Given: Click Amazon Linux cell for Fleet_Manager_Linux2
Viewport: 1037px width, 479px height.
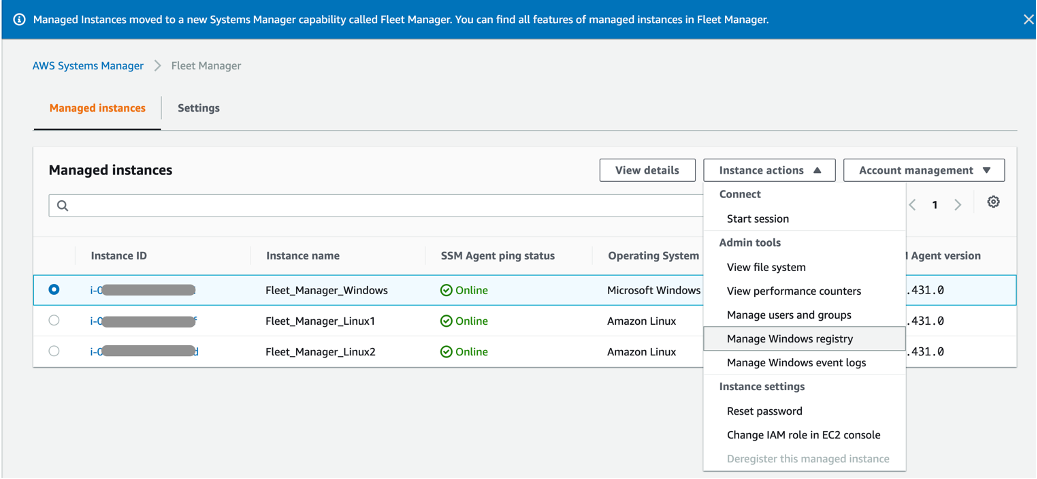Looking at the screenshot, I should [x=642, y=351].
